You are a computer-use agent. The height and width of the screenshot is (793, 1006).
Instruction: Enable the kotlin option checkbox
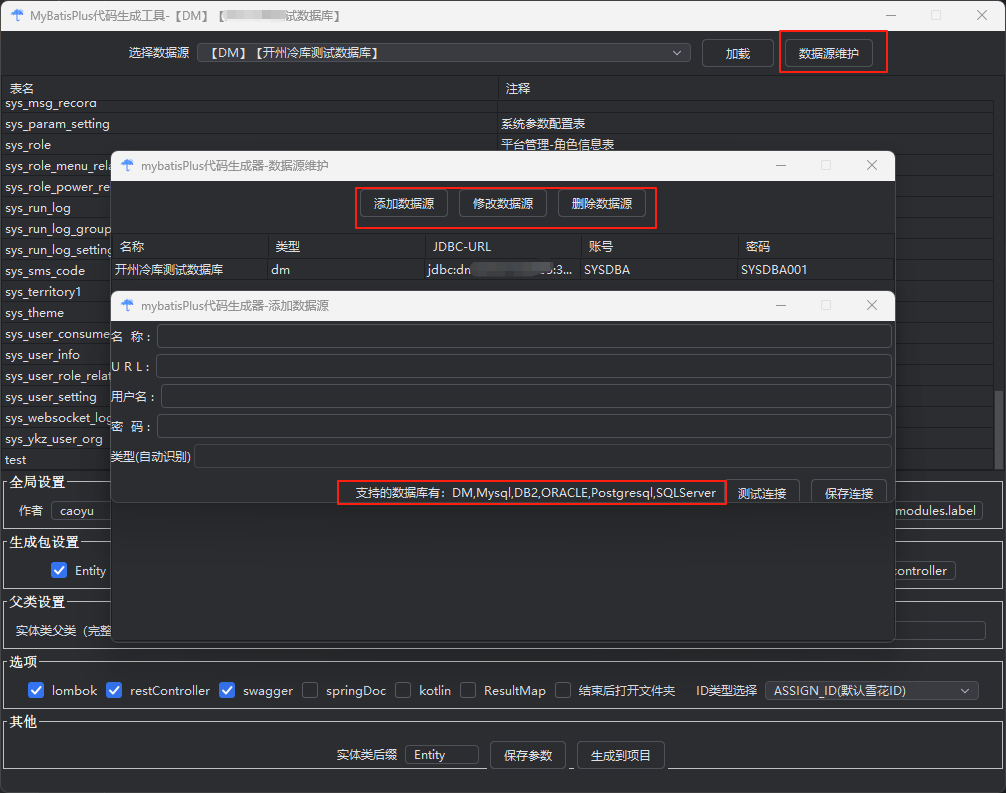(403, 690)
